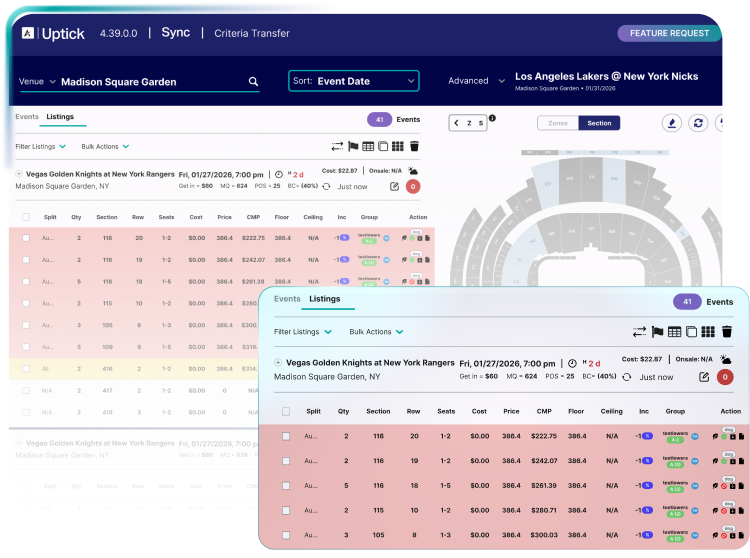
Task: Click the search magnifier in the Venue field
Action: click(x=253, y=82)
